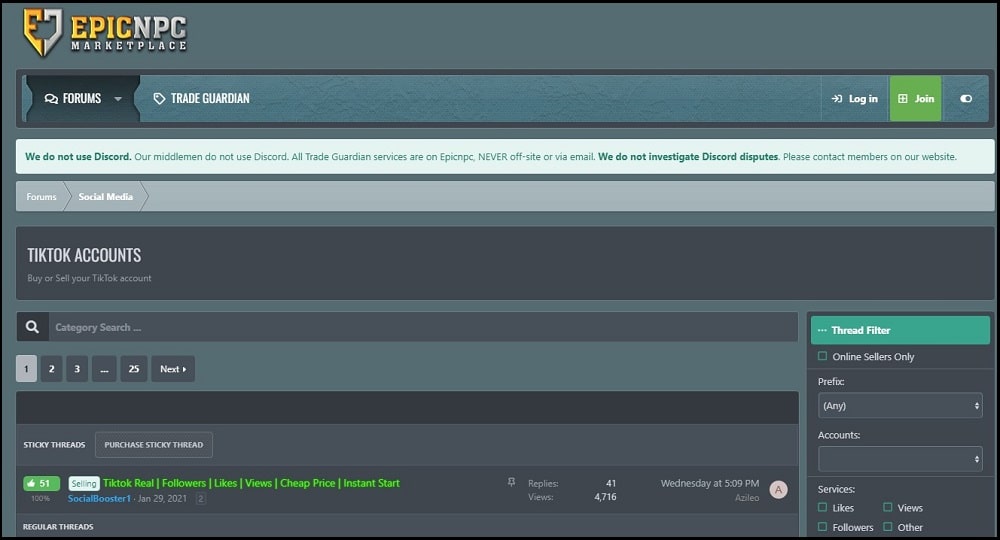This screenshot has width=1000, height=540.
Task: Select page 1 in pagination
Action: point(26,369)
